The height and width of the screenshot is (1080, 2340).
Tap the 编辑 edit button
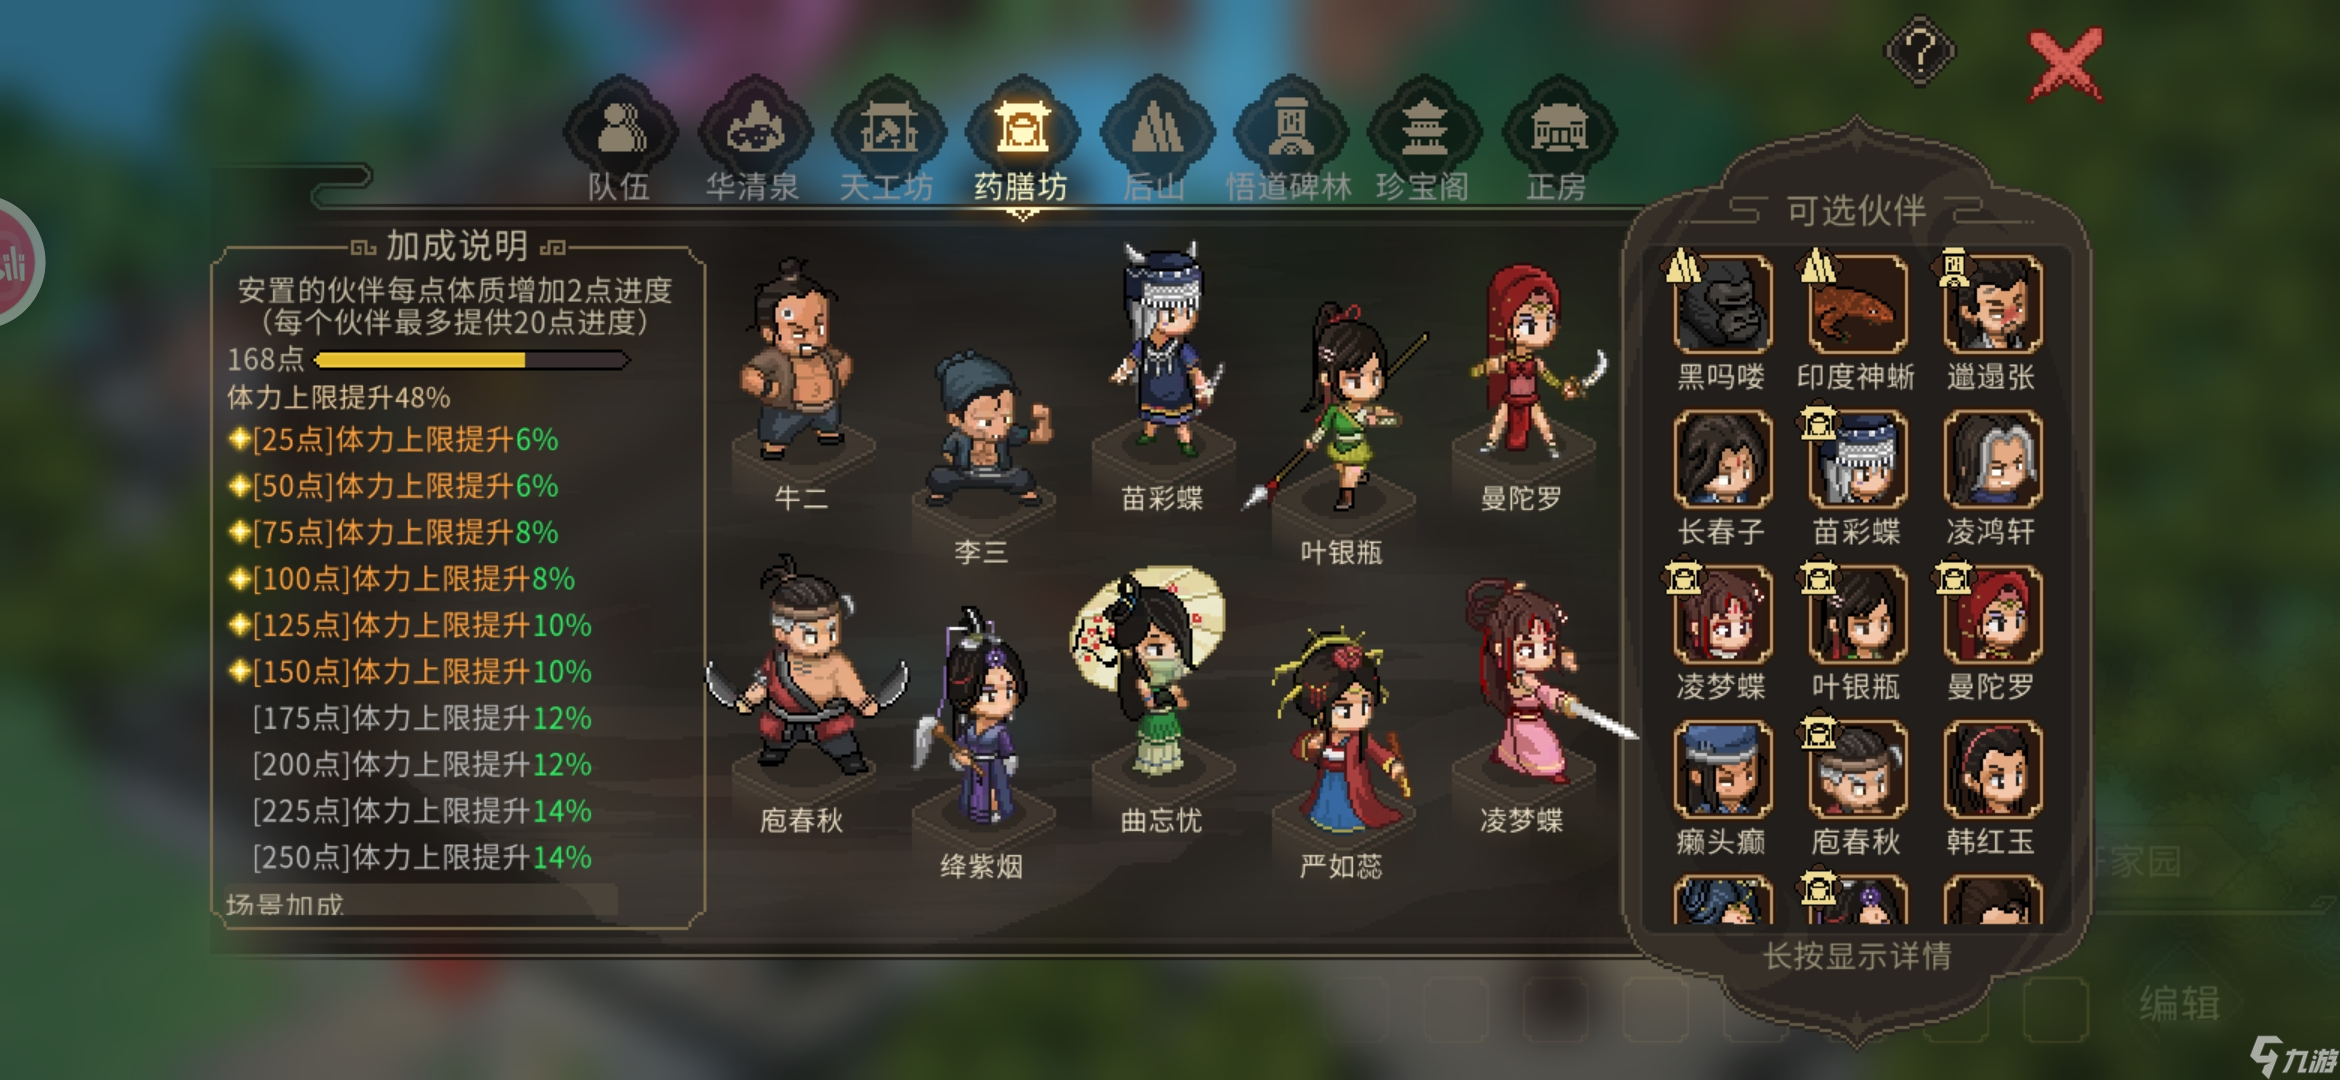pos(2180,1003)
